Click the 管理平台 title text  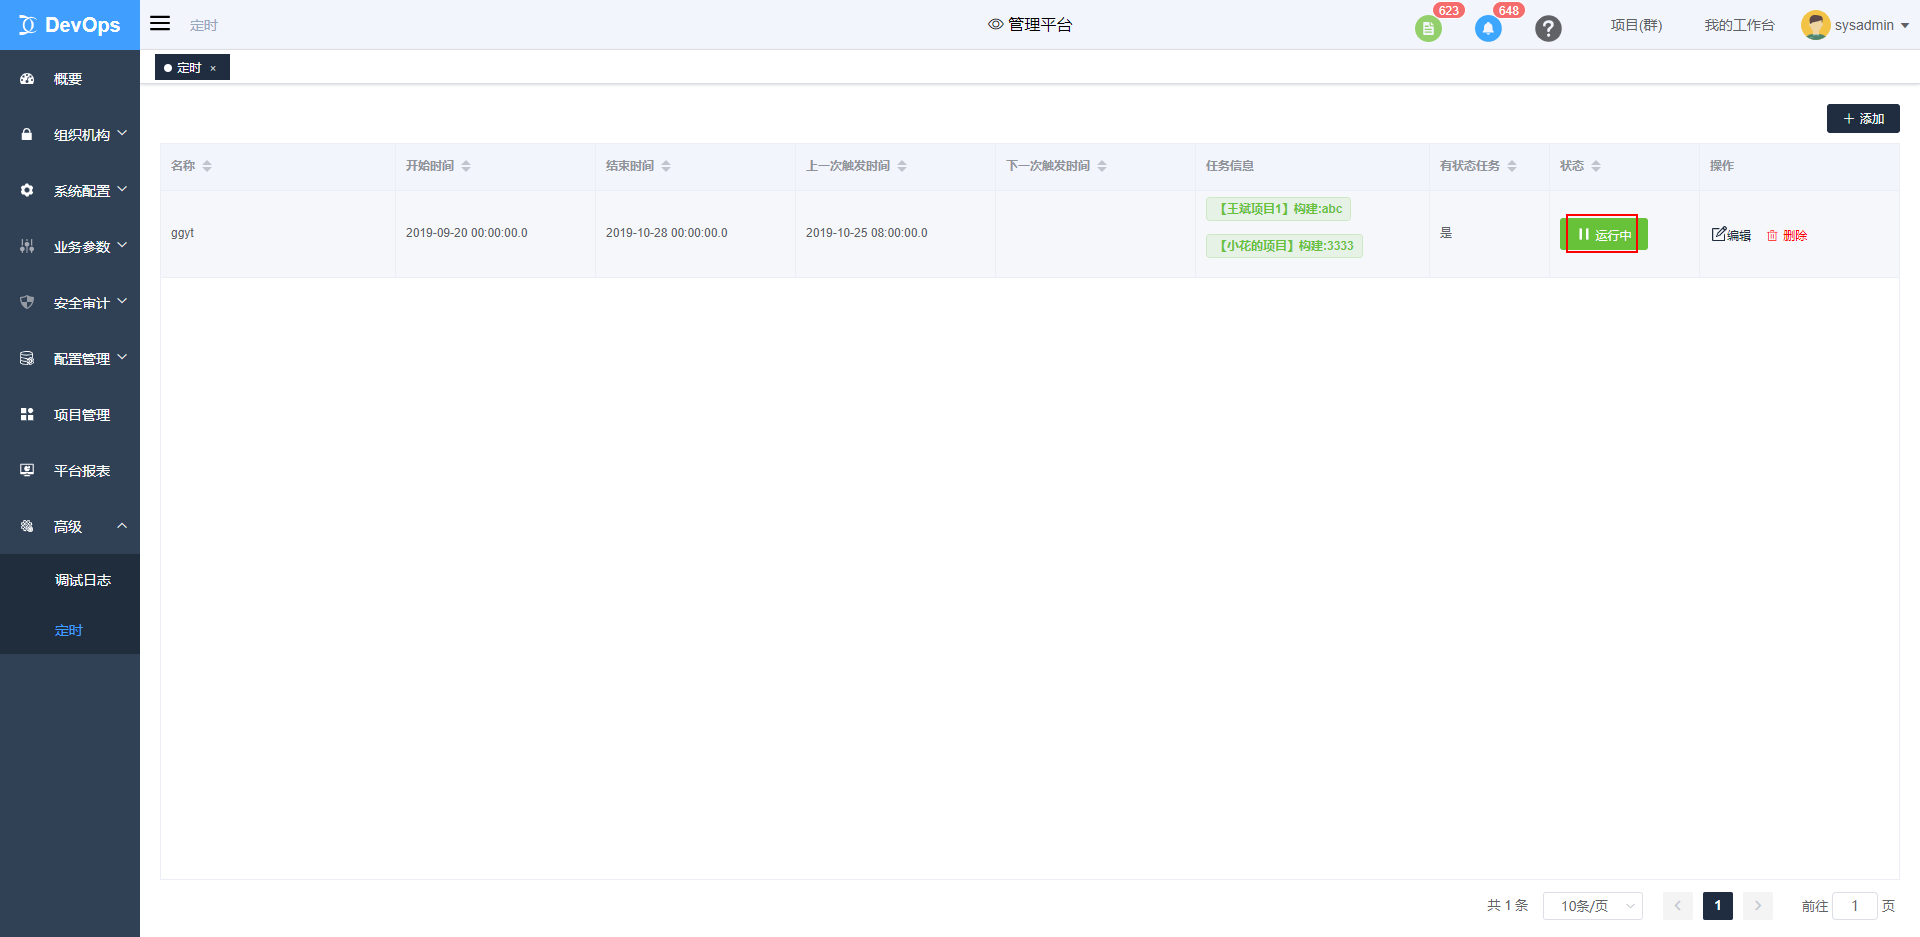point(1040,25)
